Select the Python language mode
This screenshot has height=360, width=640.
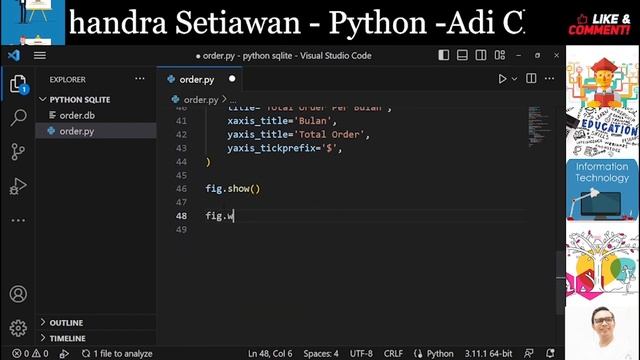[433, 353]
